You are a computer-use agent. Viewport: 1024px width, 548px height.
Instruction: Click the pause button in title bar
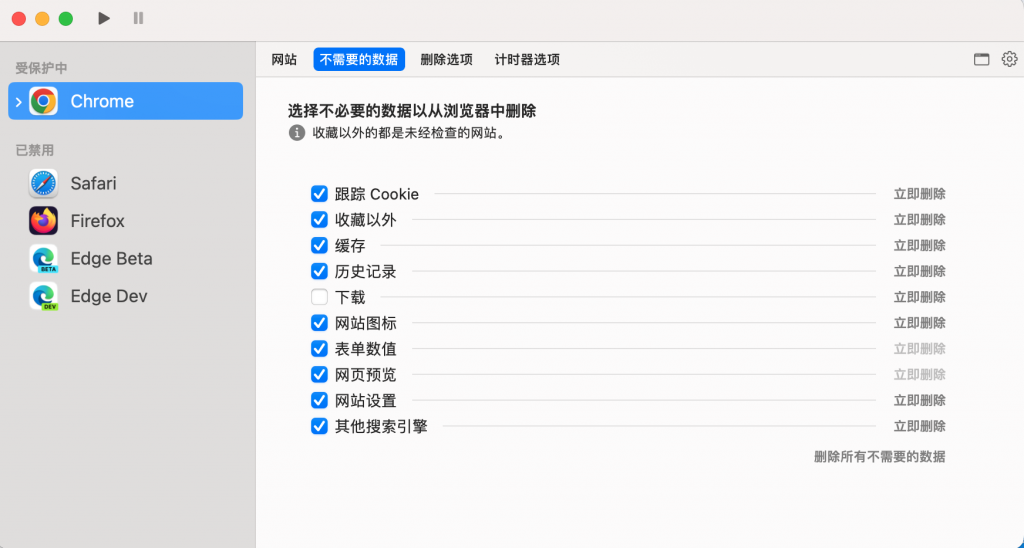coord(138,18)
